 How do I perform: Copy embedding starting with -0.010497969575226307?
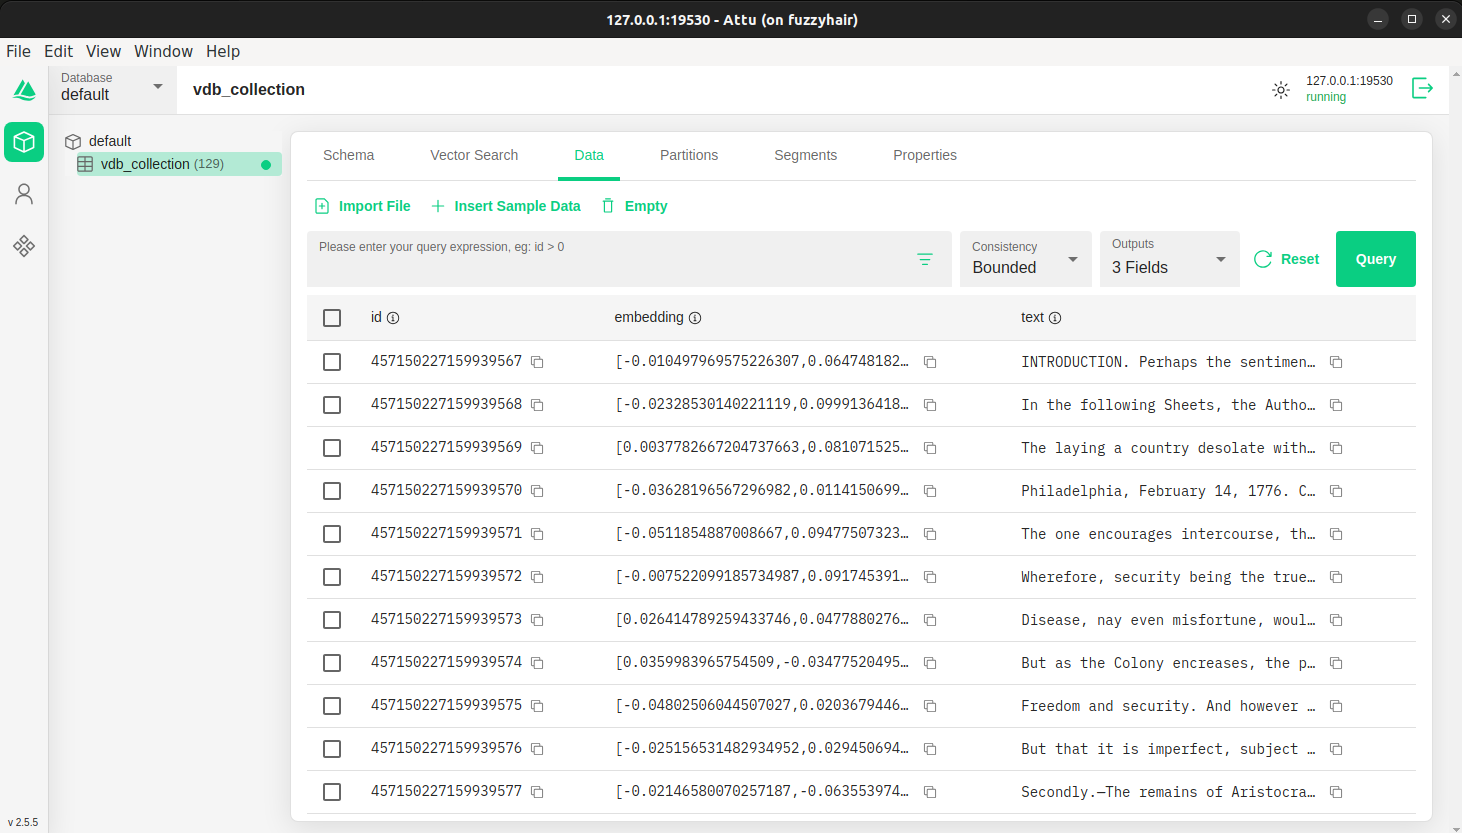[x=930, y=362]
